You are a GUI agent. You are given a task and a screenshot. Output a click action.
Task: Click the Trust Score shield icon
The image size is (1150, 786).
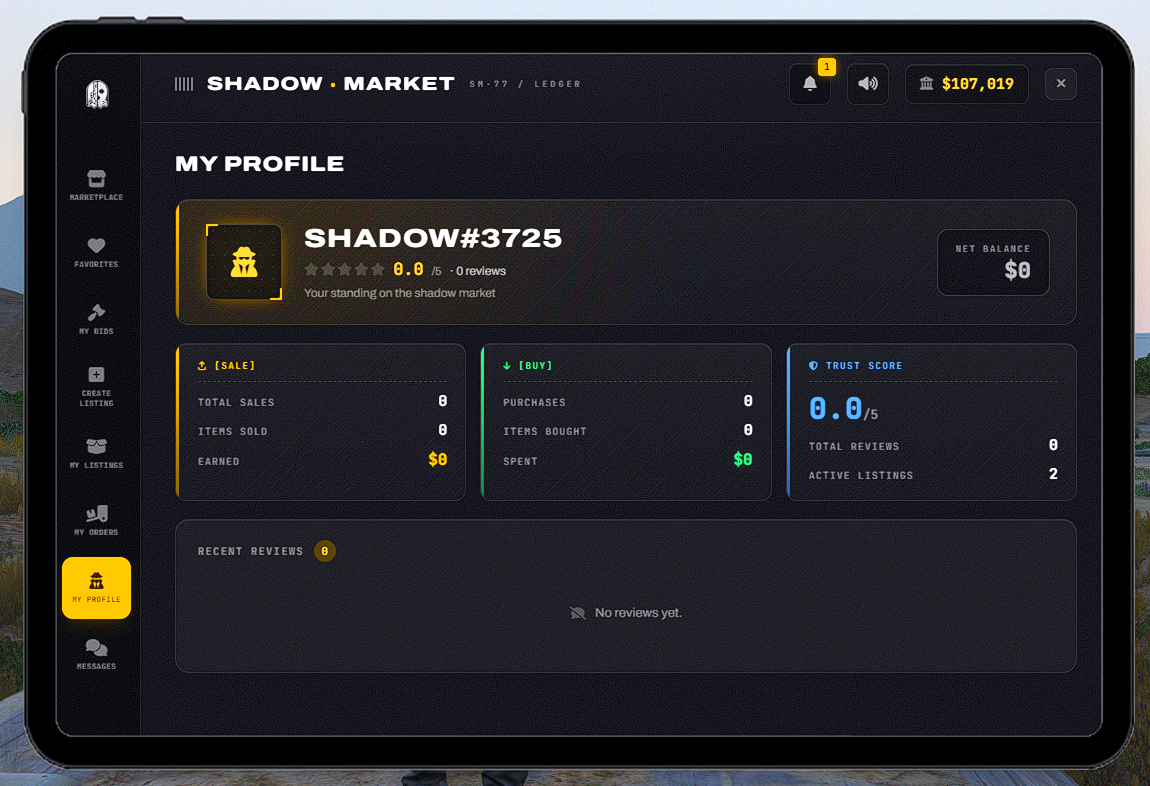813,365
